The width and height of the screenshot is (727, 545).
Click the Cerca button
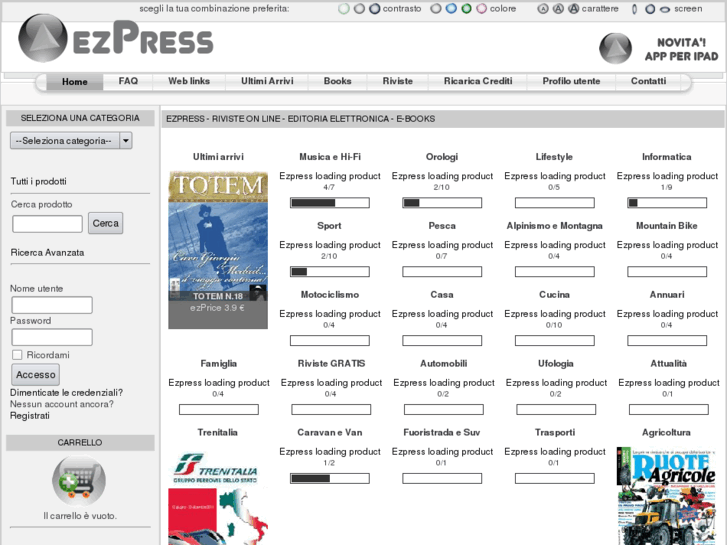[x=105, y=223]
